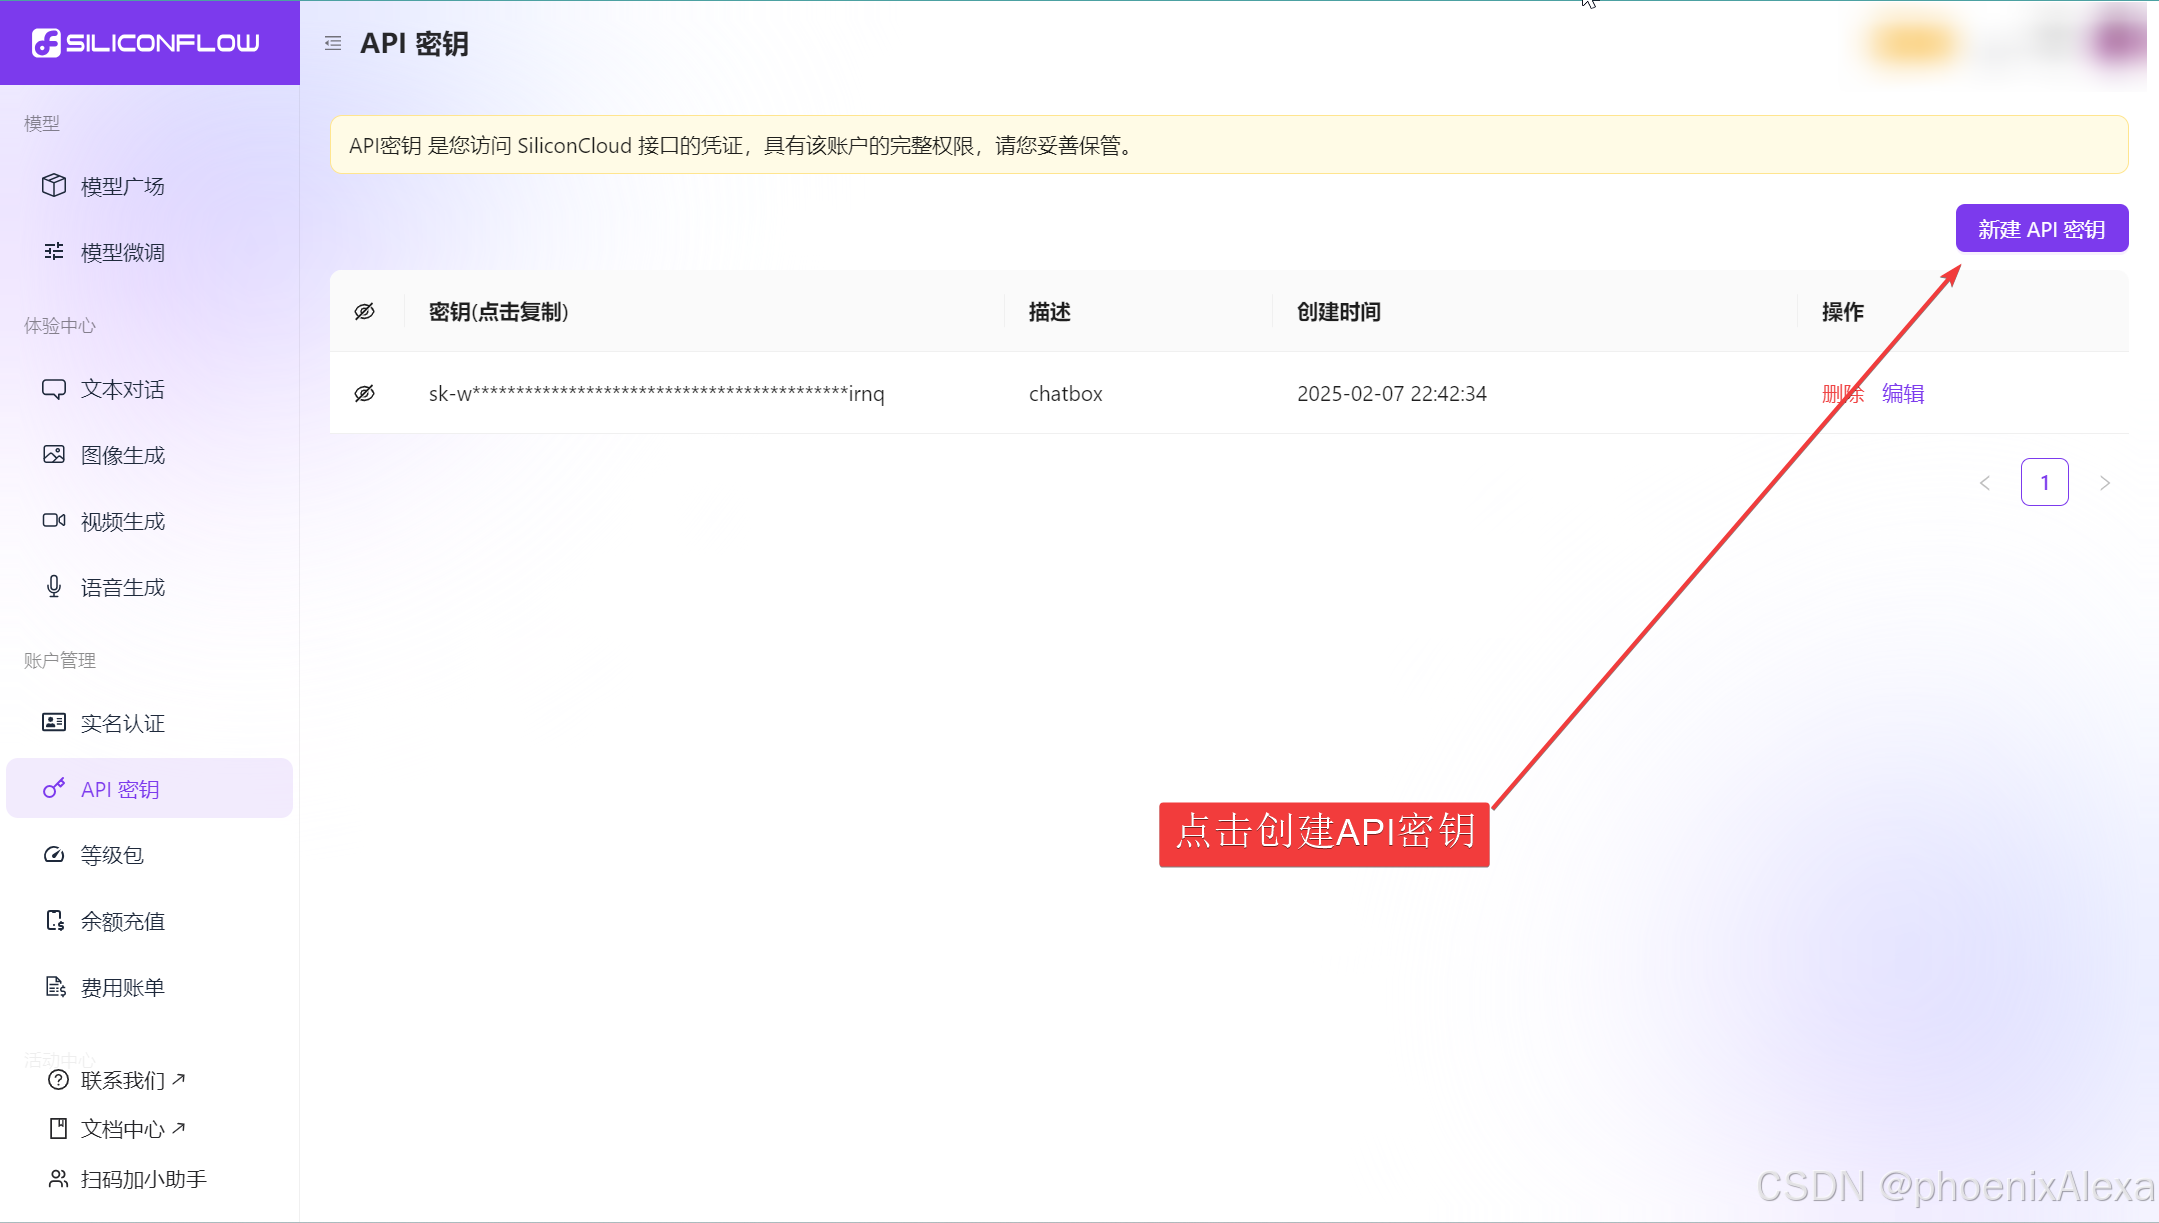Go to the previous page with the left chevron
This screenshot has height=1223, width=2159.
pyautogui.click(x=1985, y=483)
